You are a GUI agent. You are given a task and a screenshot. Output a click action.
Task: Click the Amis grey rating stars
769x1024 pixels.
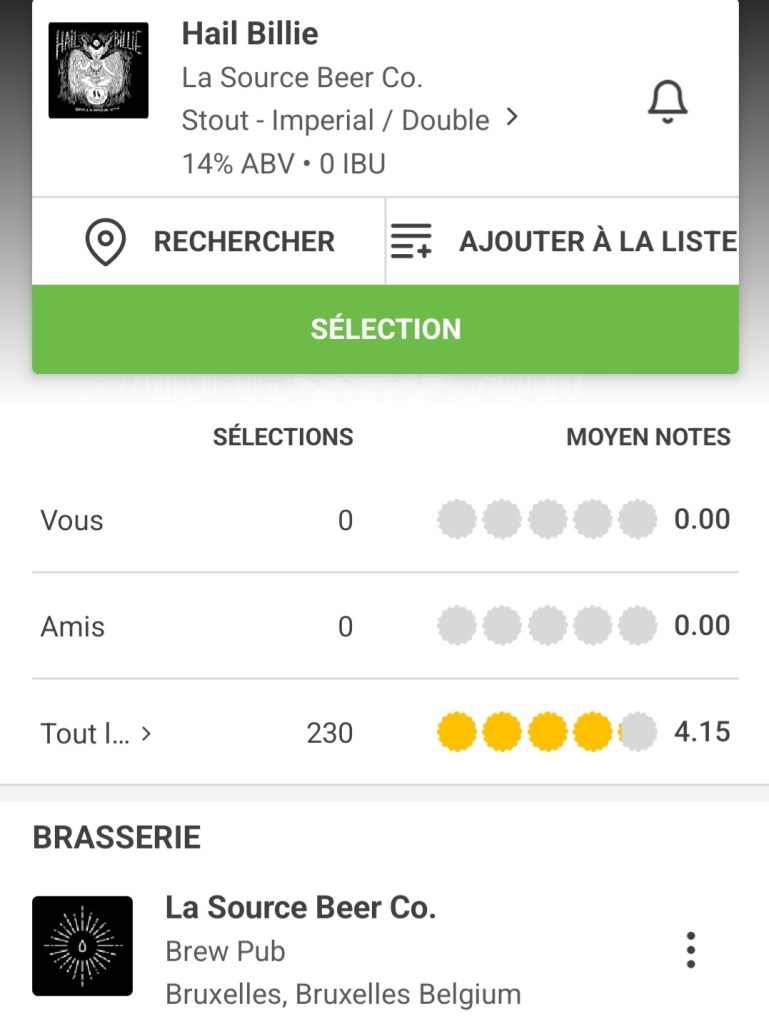pyautogui.click(x=547, y=626)
